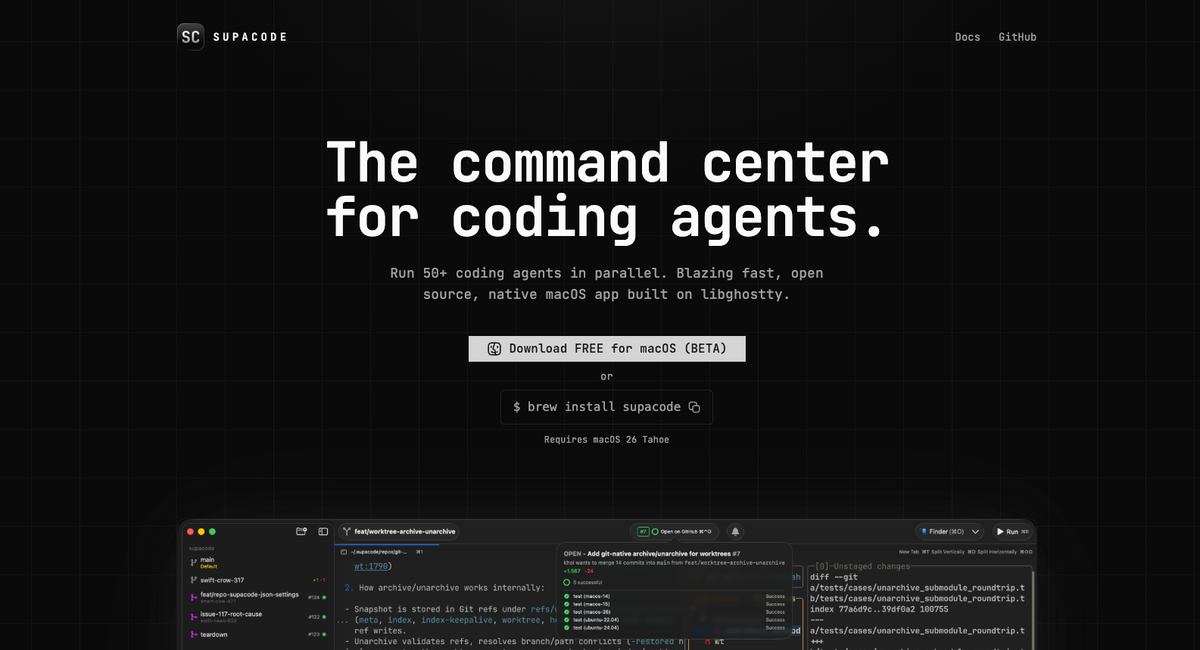Image resolution: width=1200 pixels, height=650 pixels.
Task: Click add repository folder icon in app preview
Action: click(x=301, y=532)
